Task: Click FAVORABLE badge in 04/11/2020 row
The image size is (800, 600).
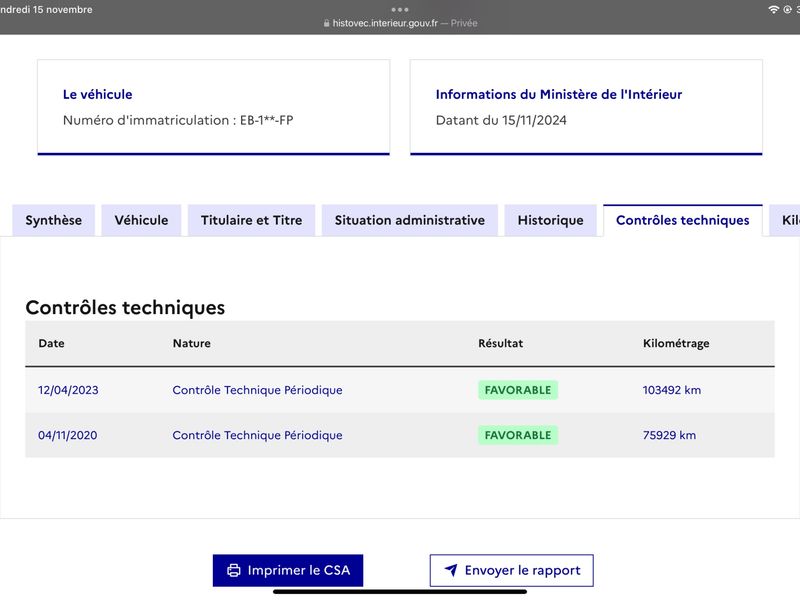Action: click(x=518, y=435)
